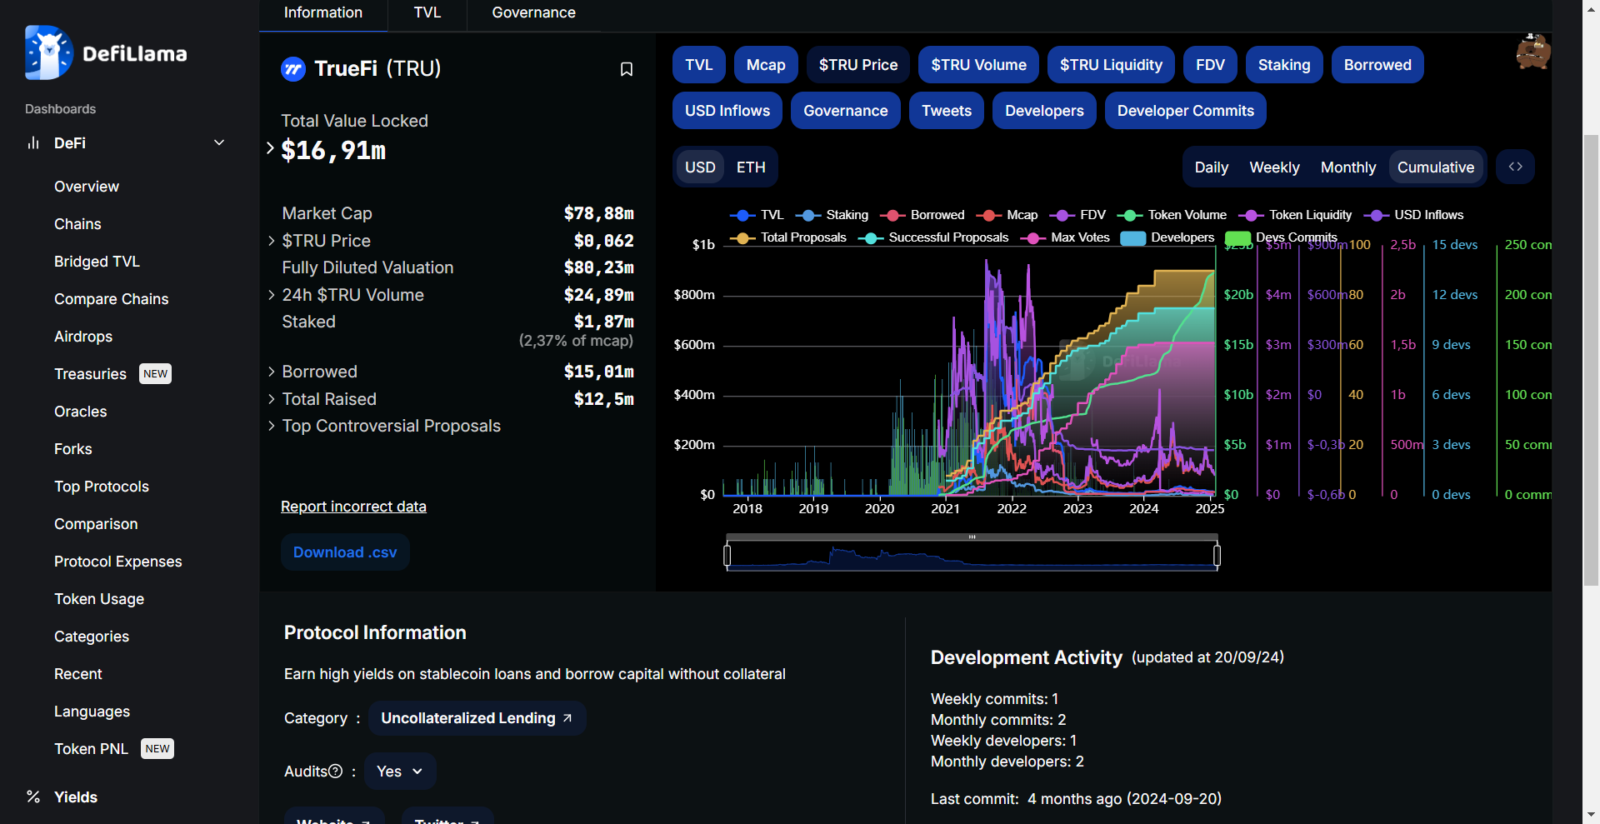Screen dimensions: 1600x824
Task: Toggle the Staking chart metric
Action: pos(1284,65)
